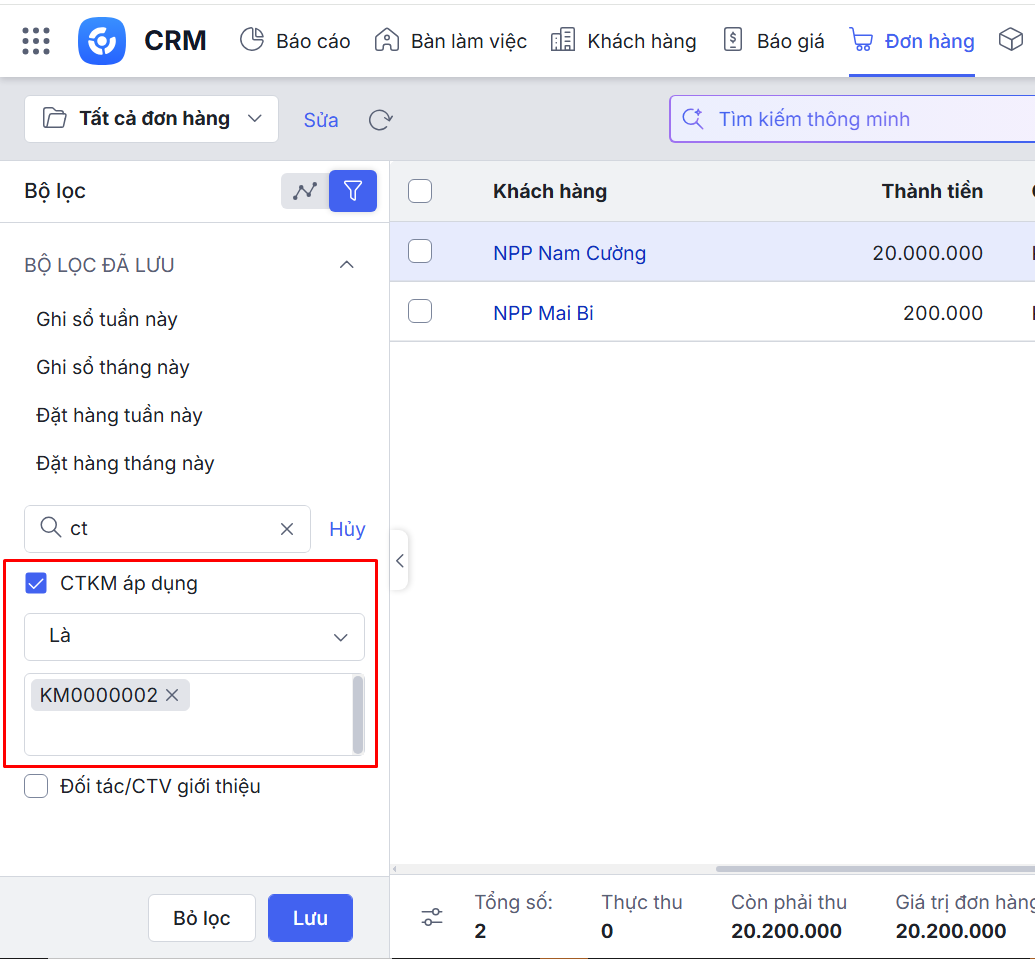Remove the KM0000002 tag
Screen dimensions: 1035x959
[172, 695]
